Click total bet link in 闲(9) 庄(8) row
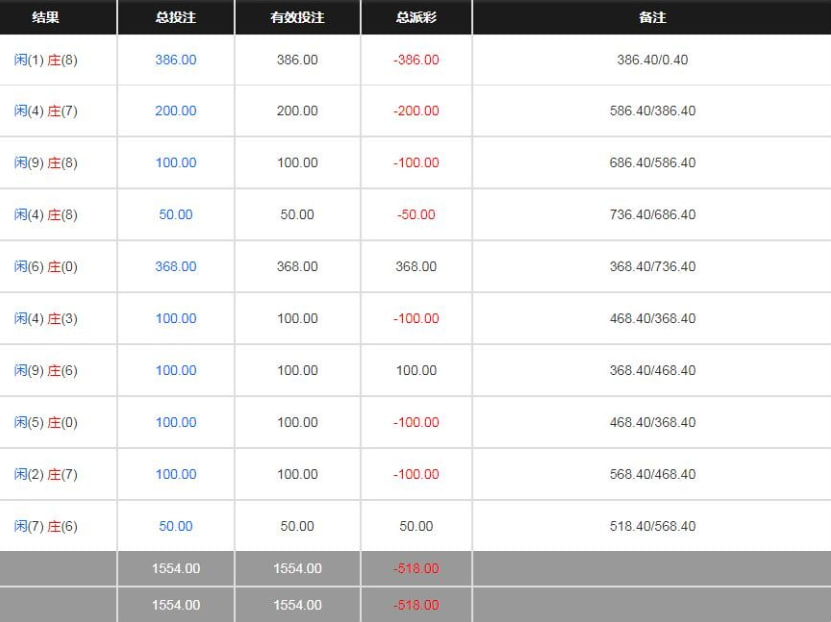Image resolution: width=831 pixels, height=622 pixels. coord(176,163)
